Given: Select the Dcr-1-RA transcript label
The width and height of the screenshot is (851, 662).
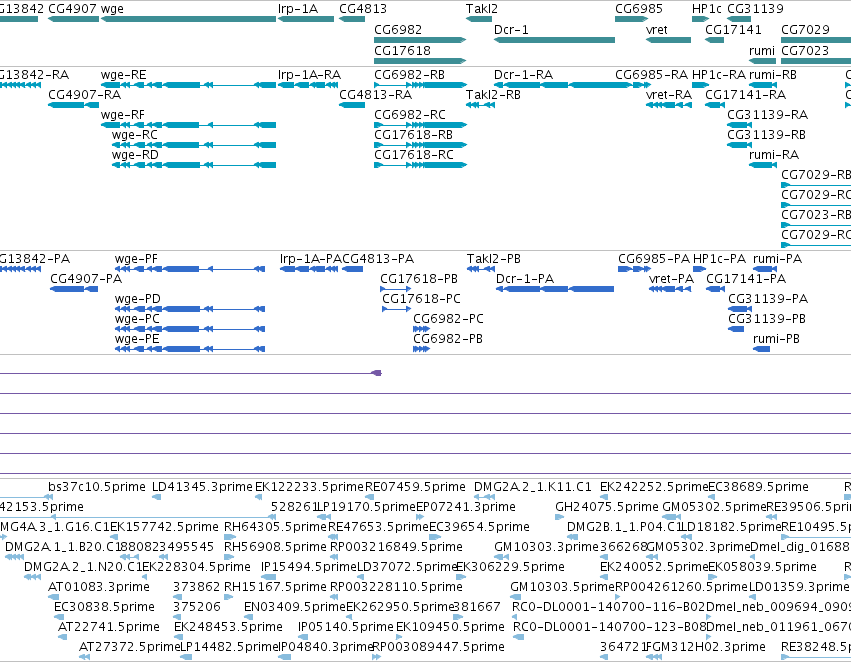Looking at the screenshot, I should tap(523, 75).
